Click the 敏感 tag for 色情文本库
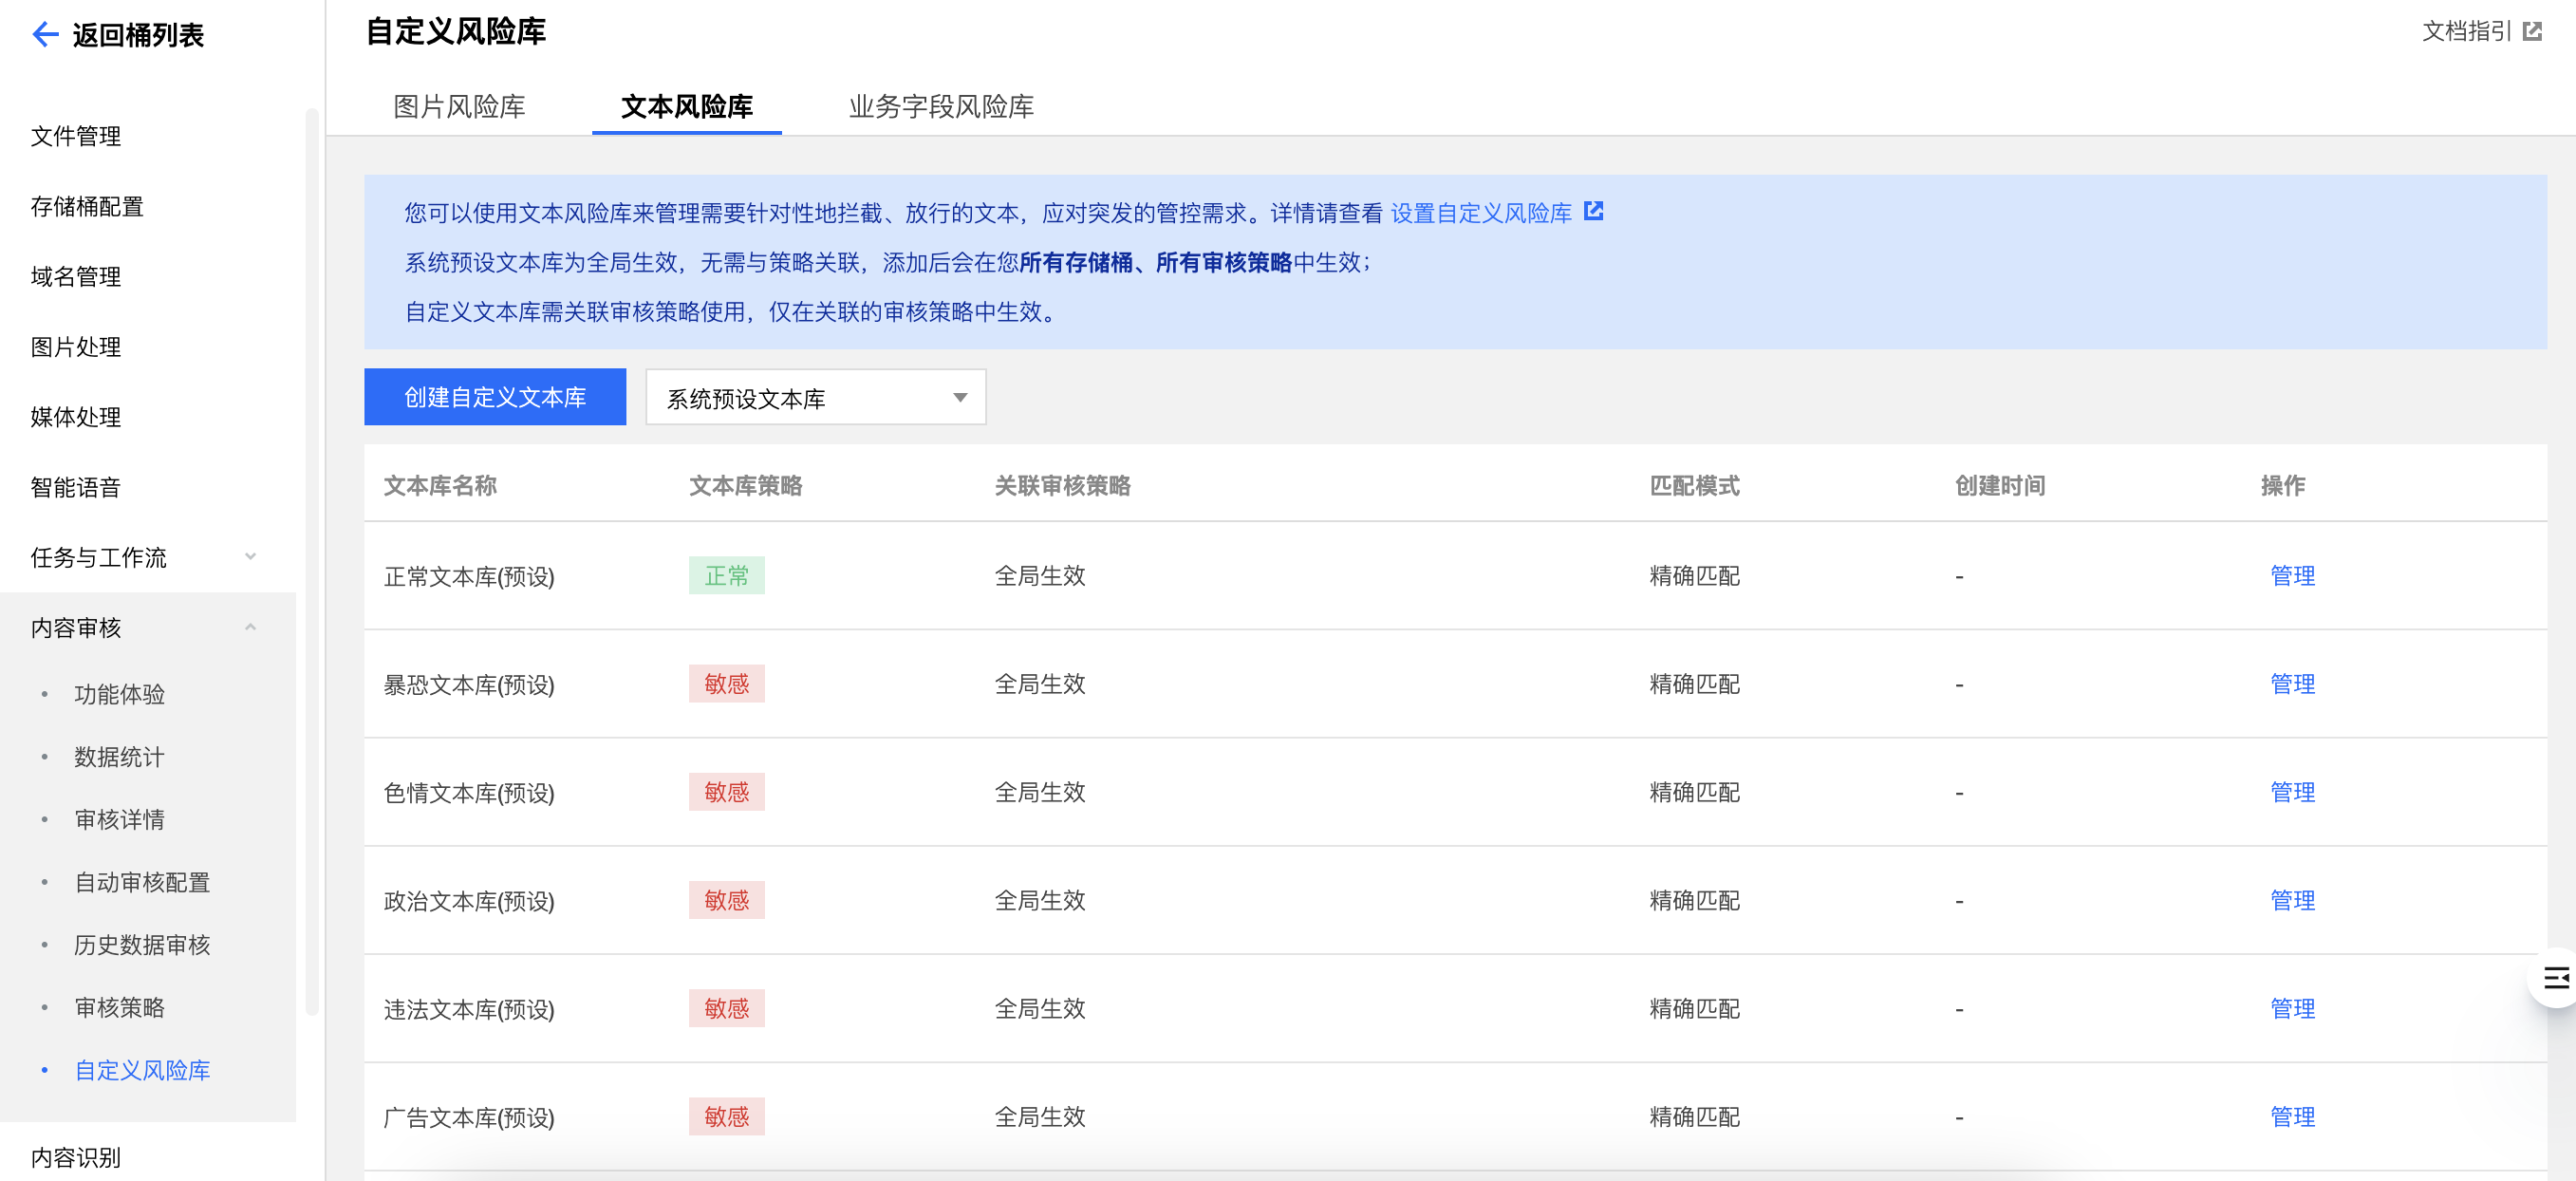Image resolution: width=2576 pixels, height=1181 pixels. (x=726, y=792)
